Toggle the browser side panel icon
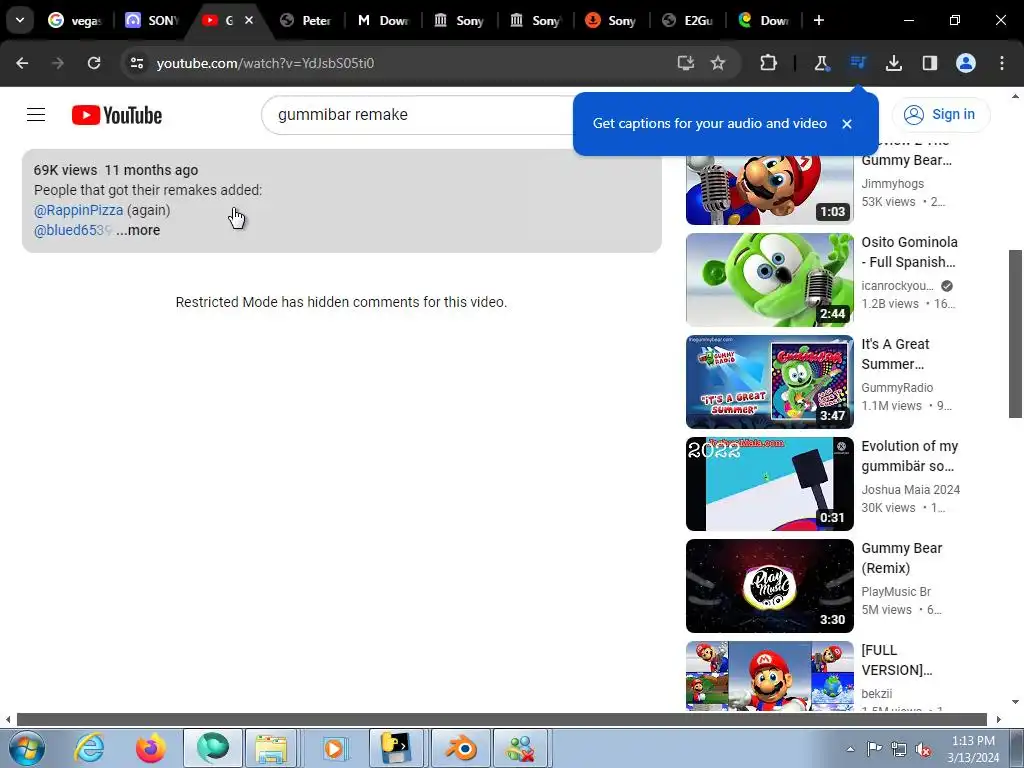Screen dimensions: 1024x768 point(929,63)
